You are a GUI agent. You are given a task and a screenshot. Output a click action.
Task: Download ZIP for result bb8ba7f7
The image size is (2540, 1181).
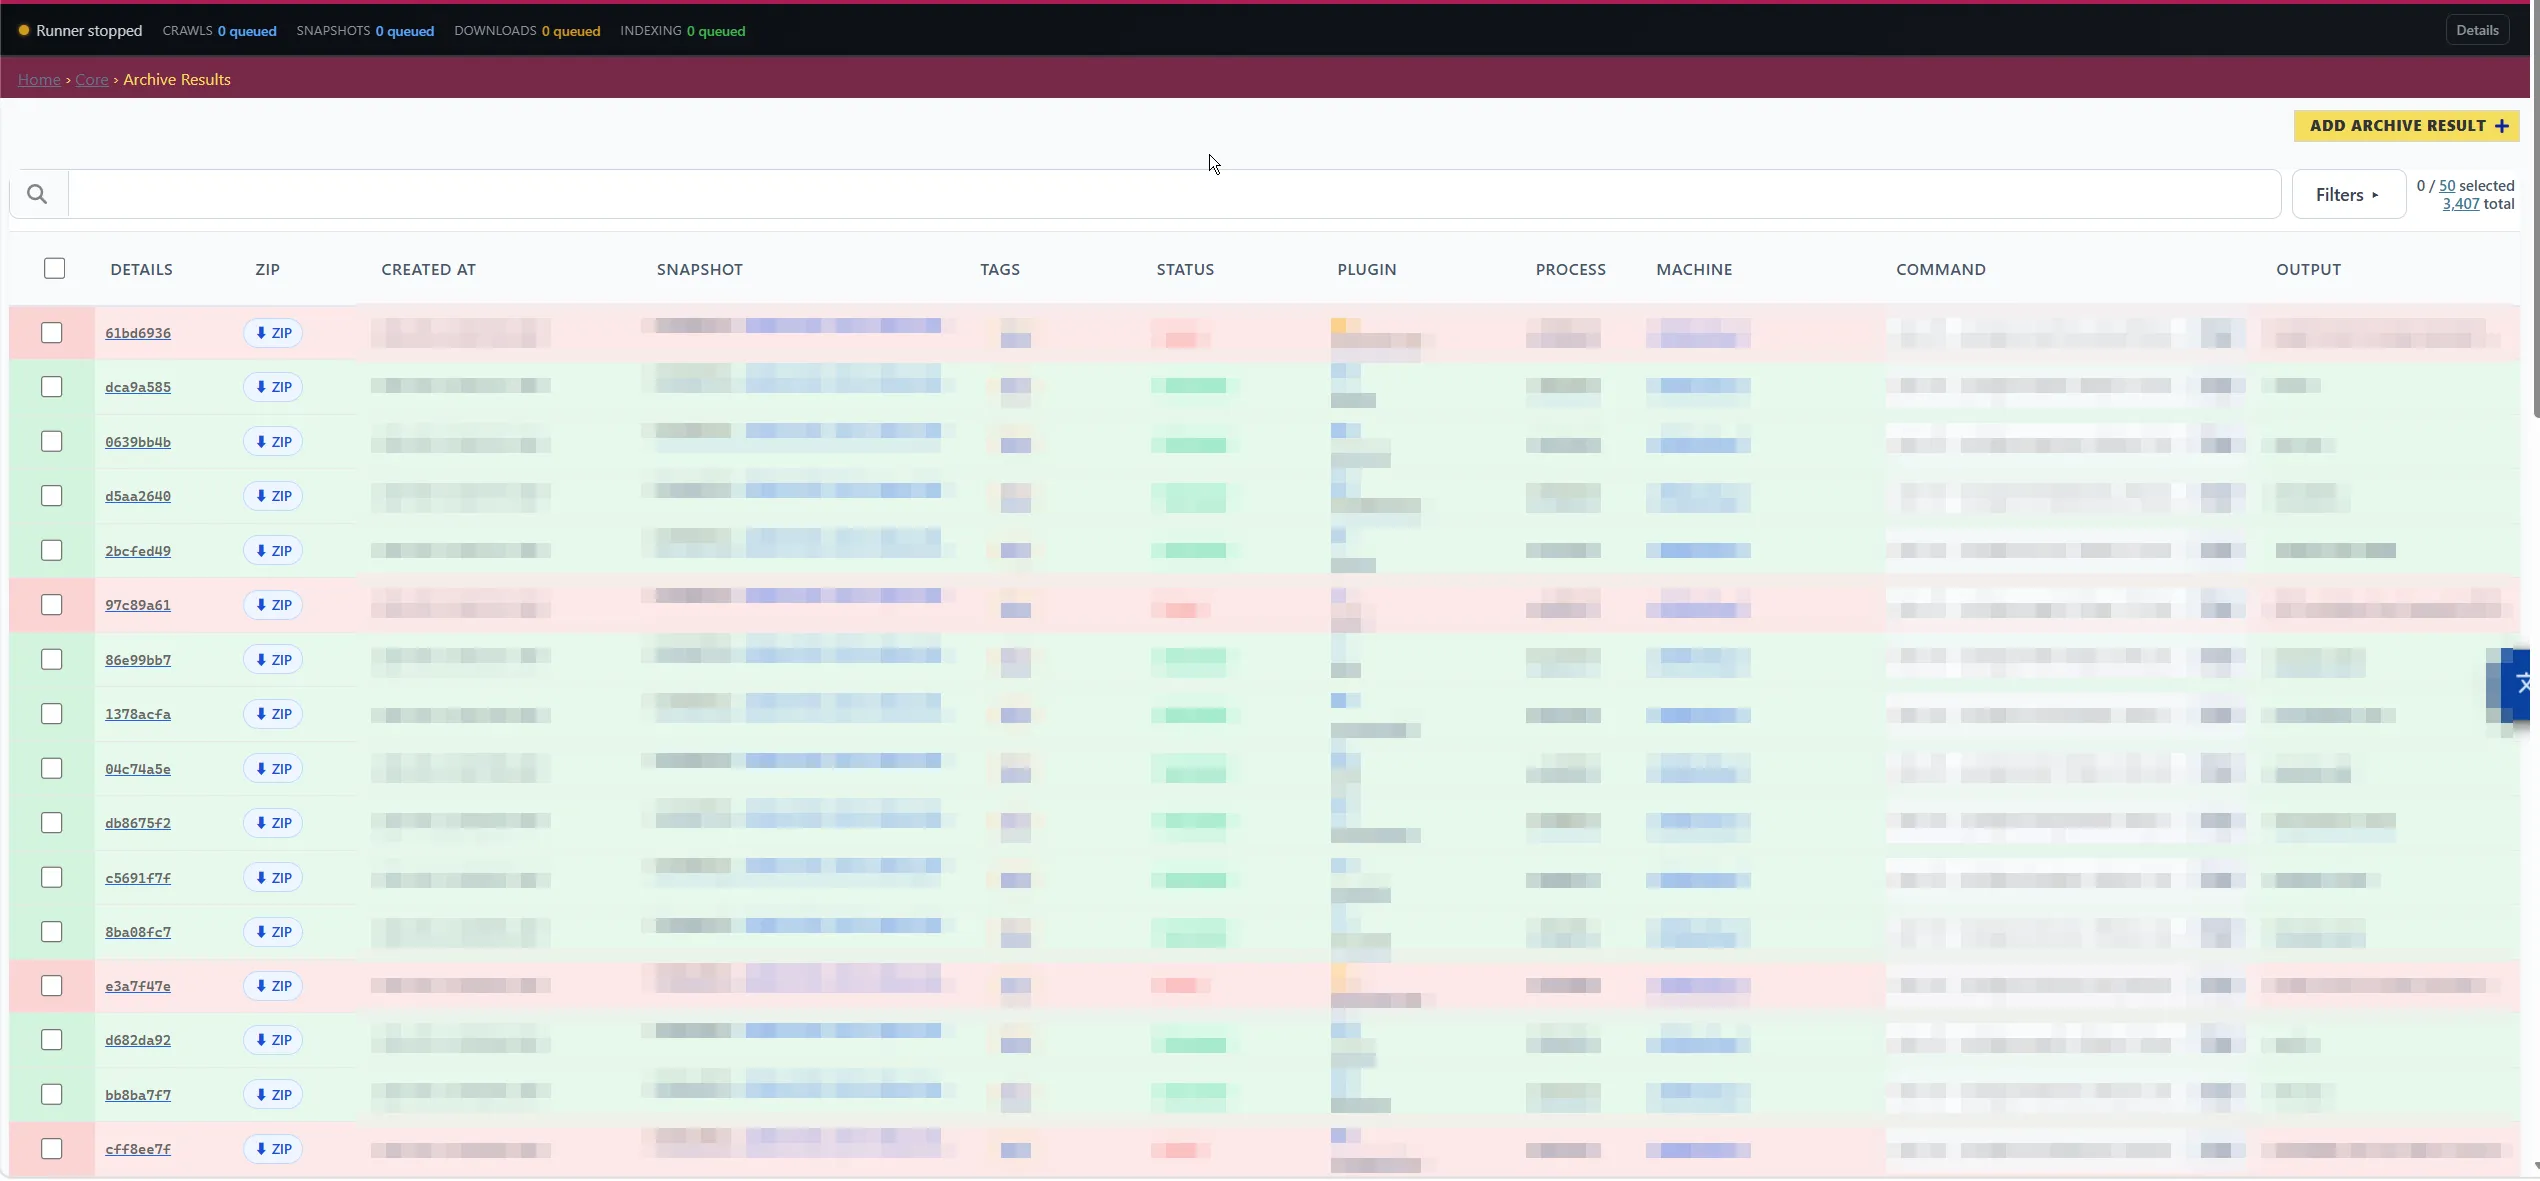273,1095
